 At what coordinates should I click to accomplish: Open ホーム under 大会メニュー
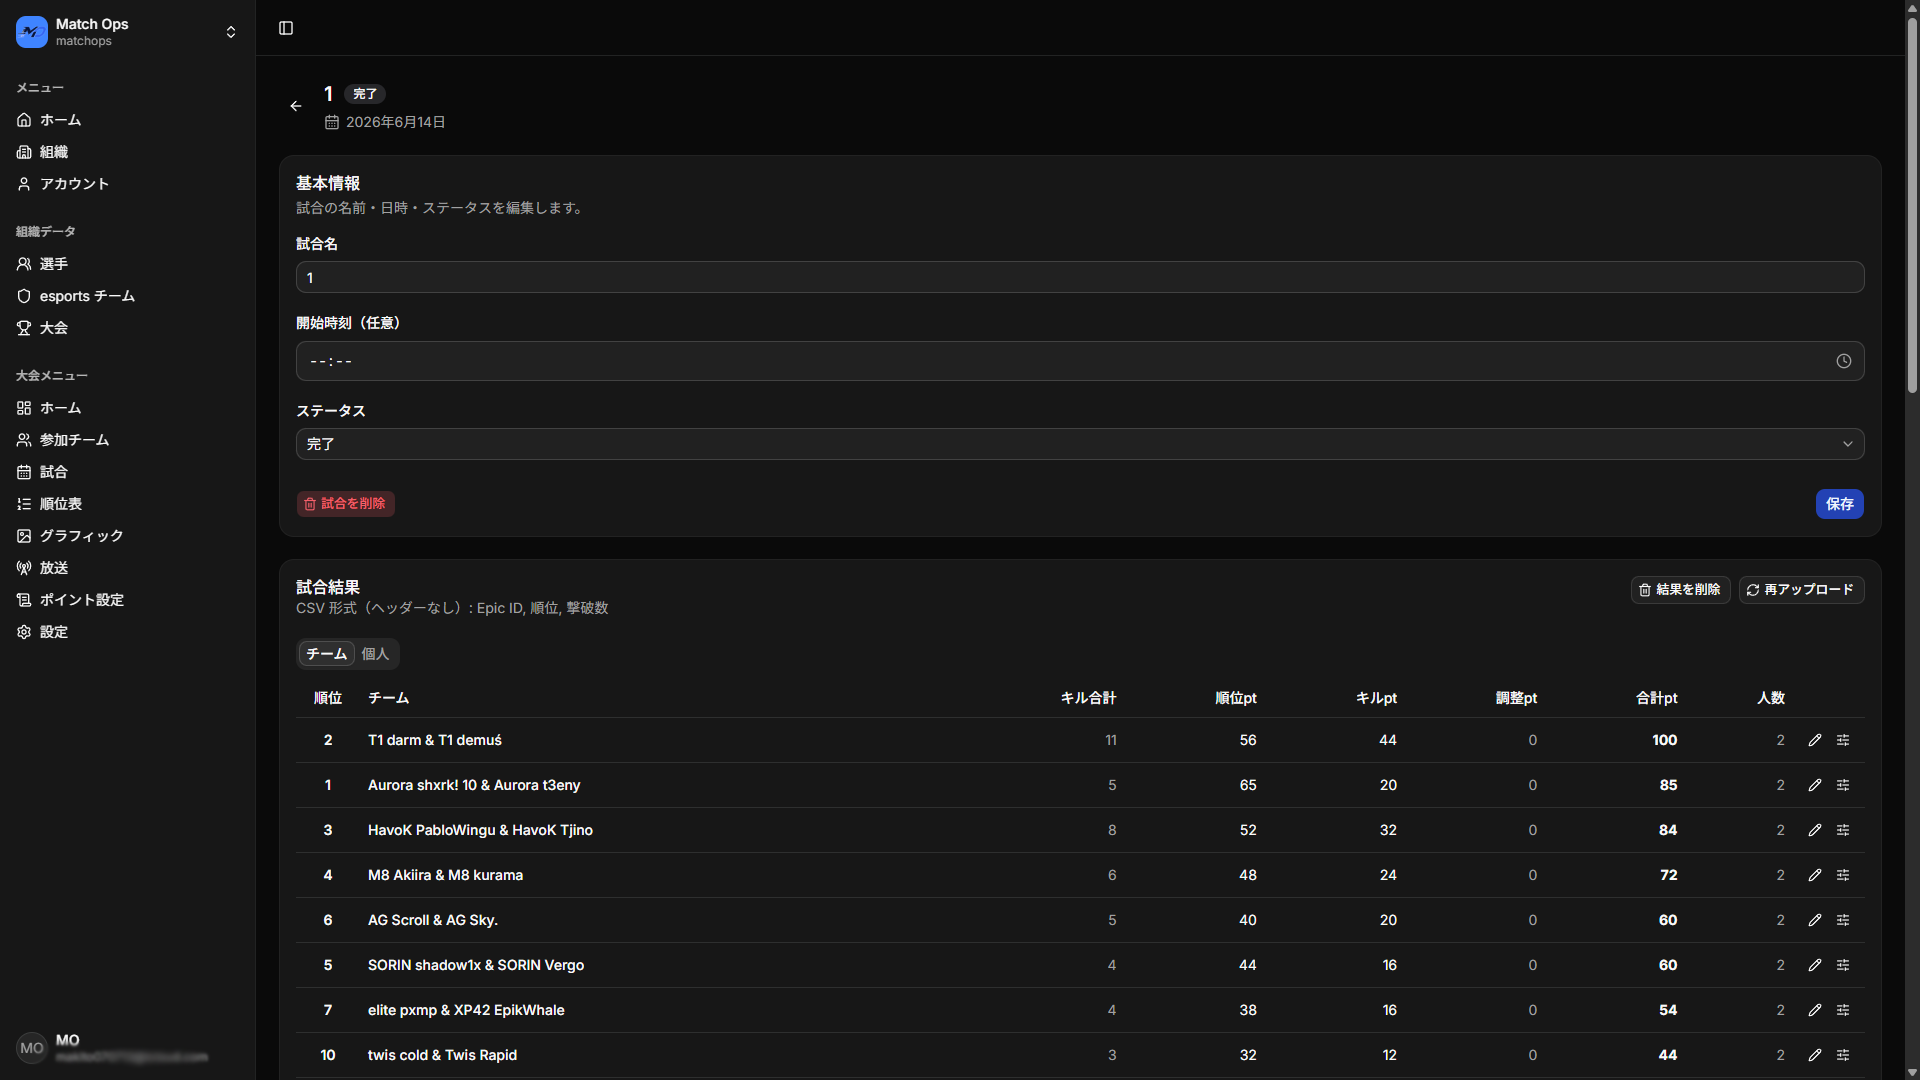tap(128, 408)
